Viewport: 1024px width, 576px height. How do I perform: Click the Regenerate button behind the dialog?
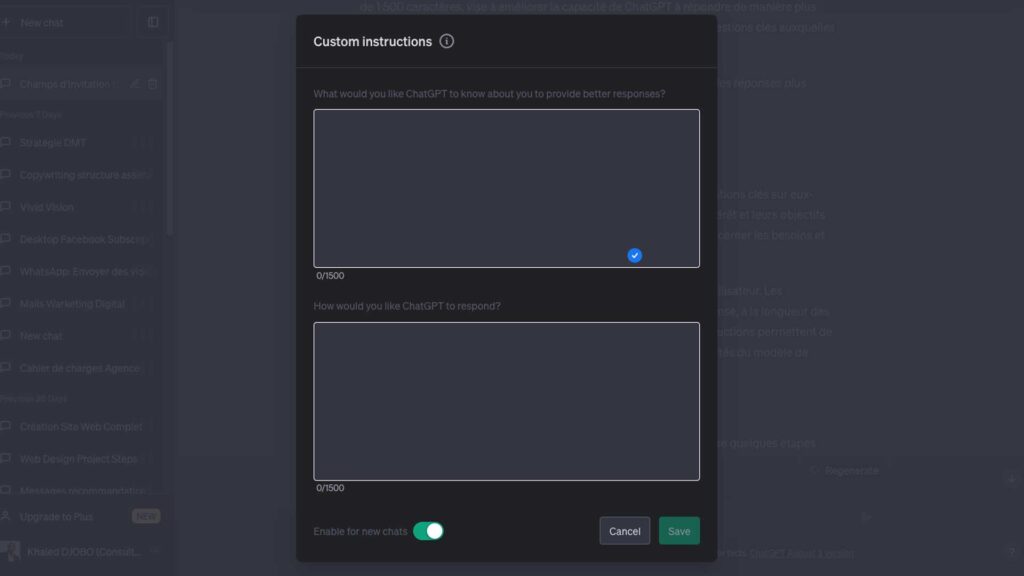coord(845,471)
